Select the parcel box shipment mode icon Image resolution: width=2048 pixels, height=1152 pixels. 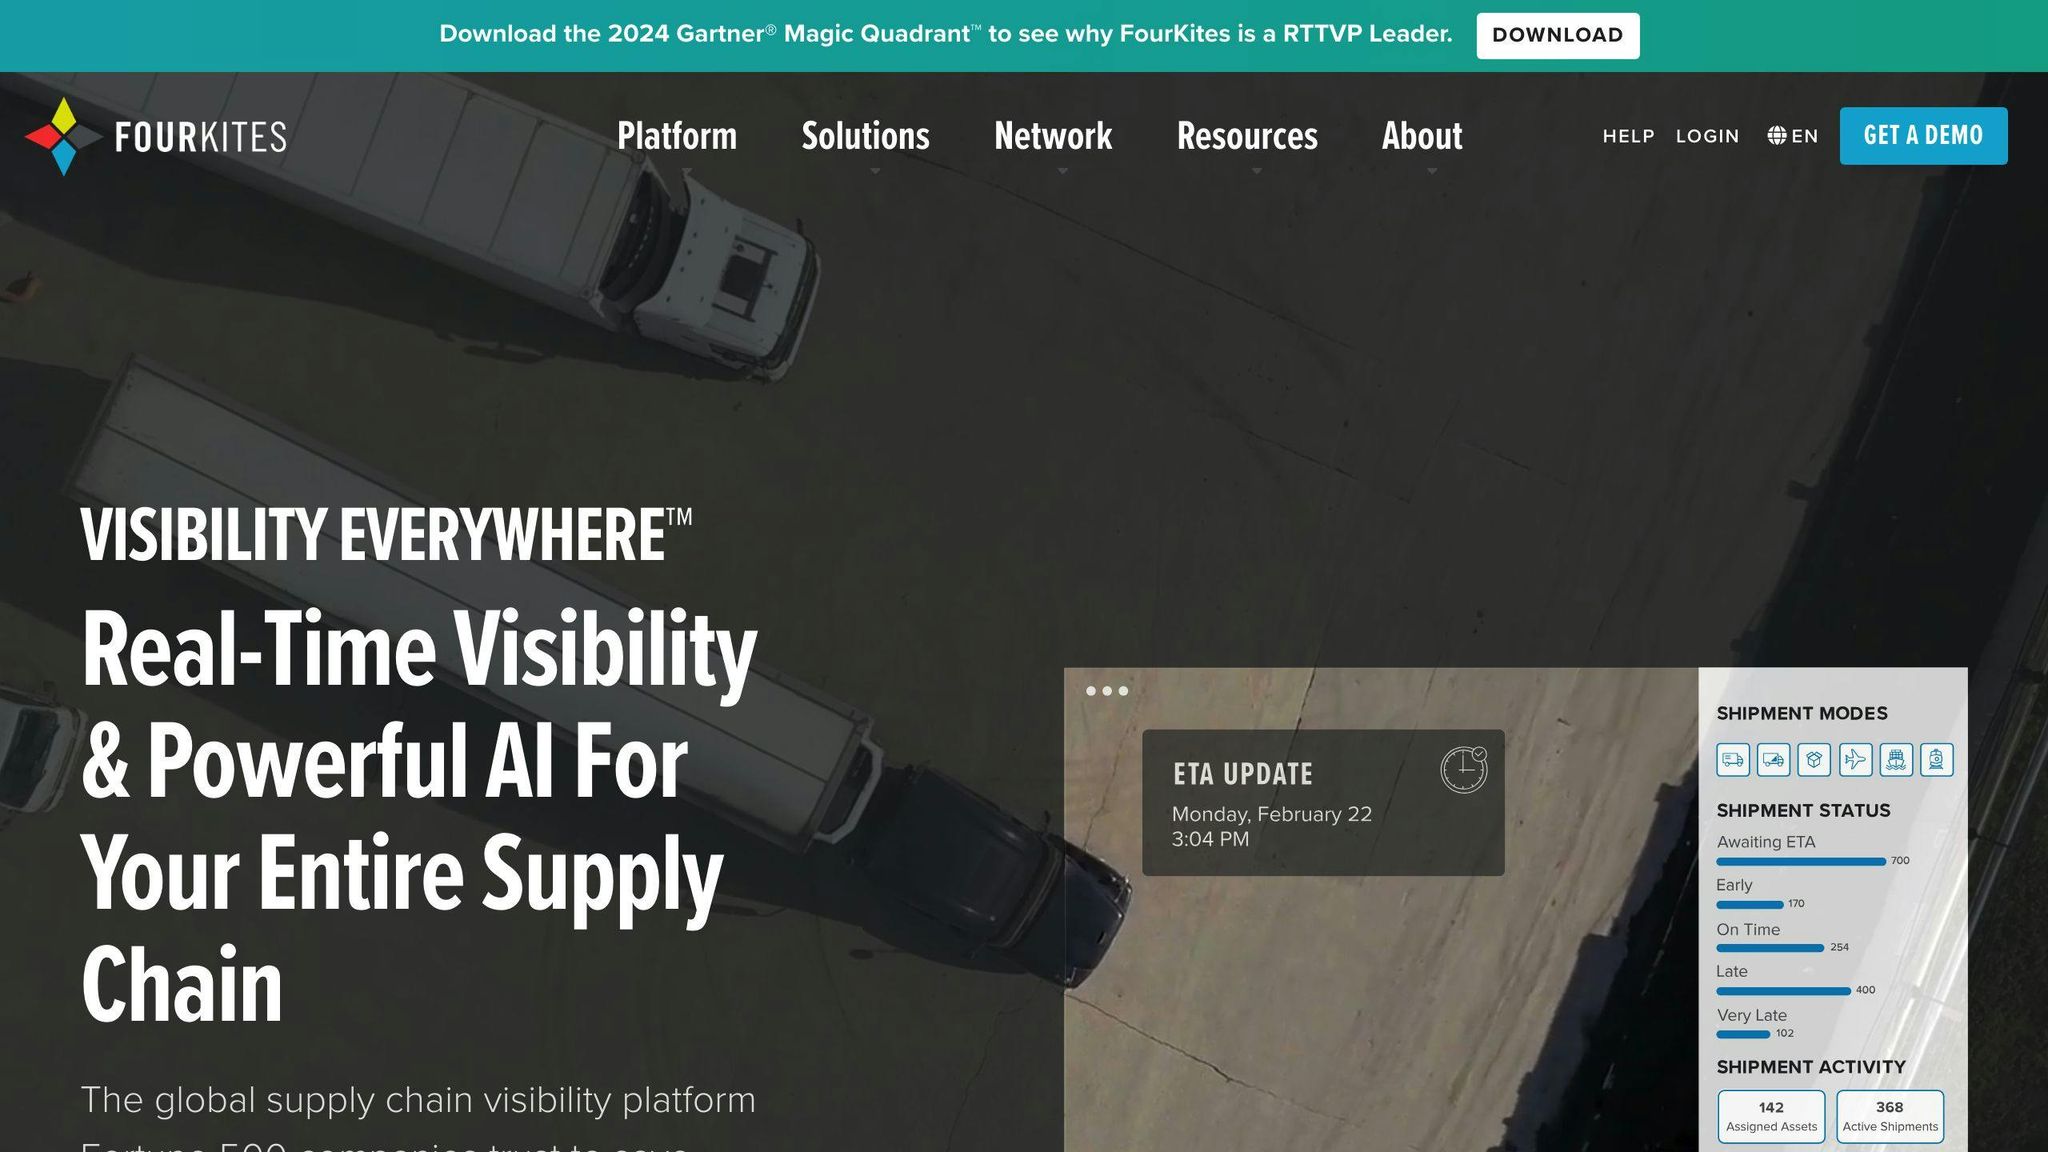1814,760
